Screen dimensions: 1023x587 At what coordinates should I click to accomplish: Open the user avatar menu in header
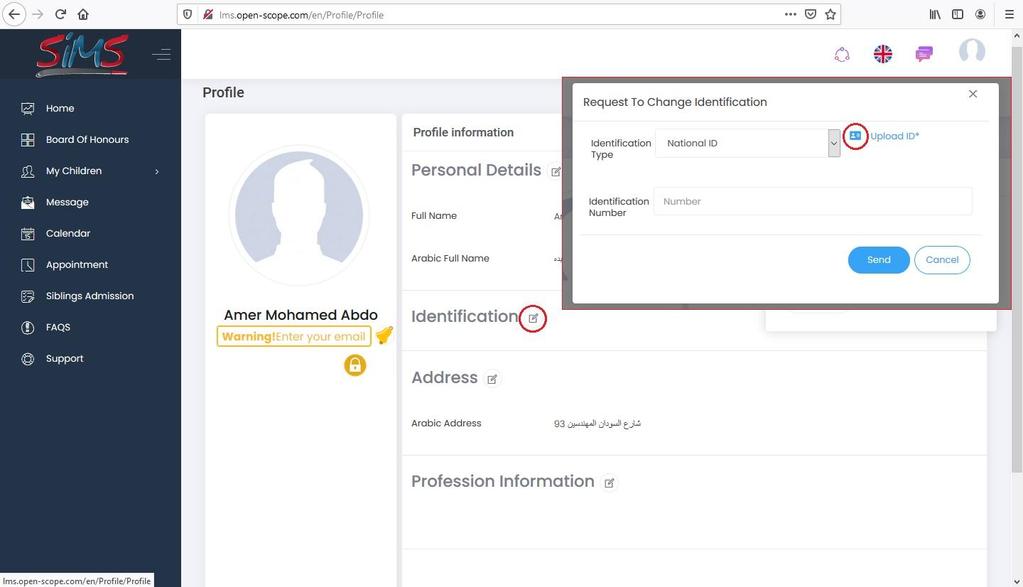pyautogui.click(x=971, y=51)
